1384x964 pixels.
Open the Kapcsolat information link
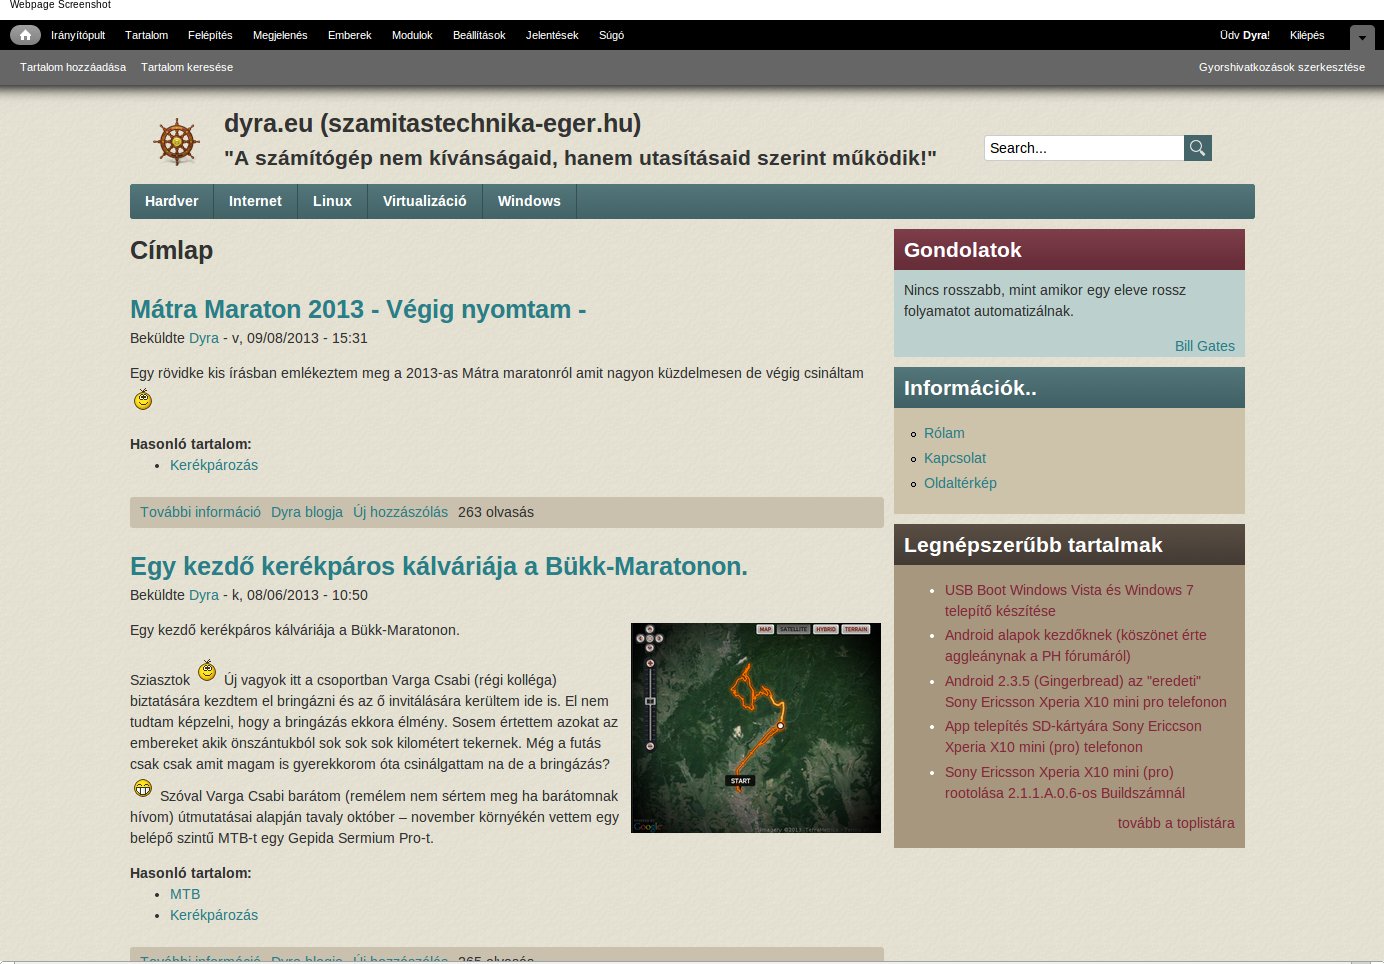pyautogui.click(x=955, y=458)
